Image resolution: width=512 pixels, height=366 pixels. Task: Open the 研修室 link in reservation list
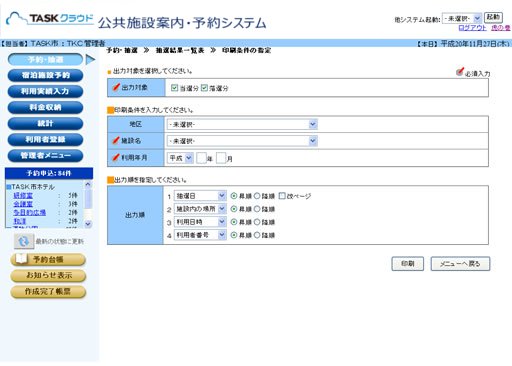(x=23, y=196)
